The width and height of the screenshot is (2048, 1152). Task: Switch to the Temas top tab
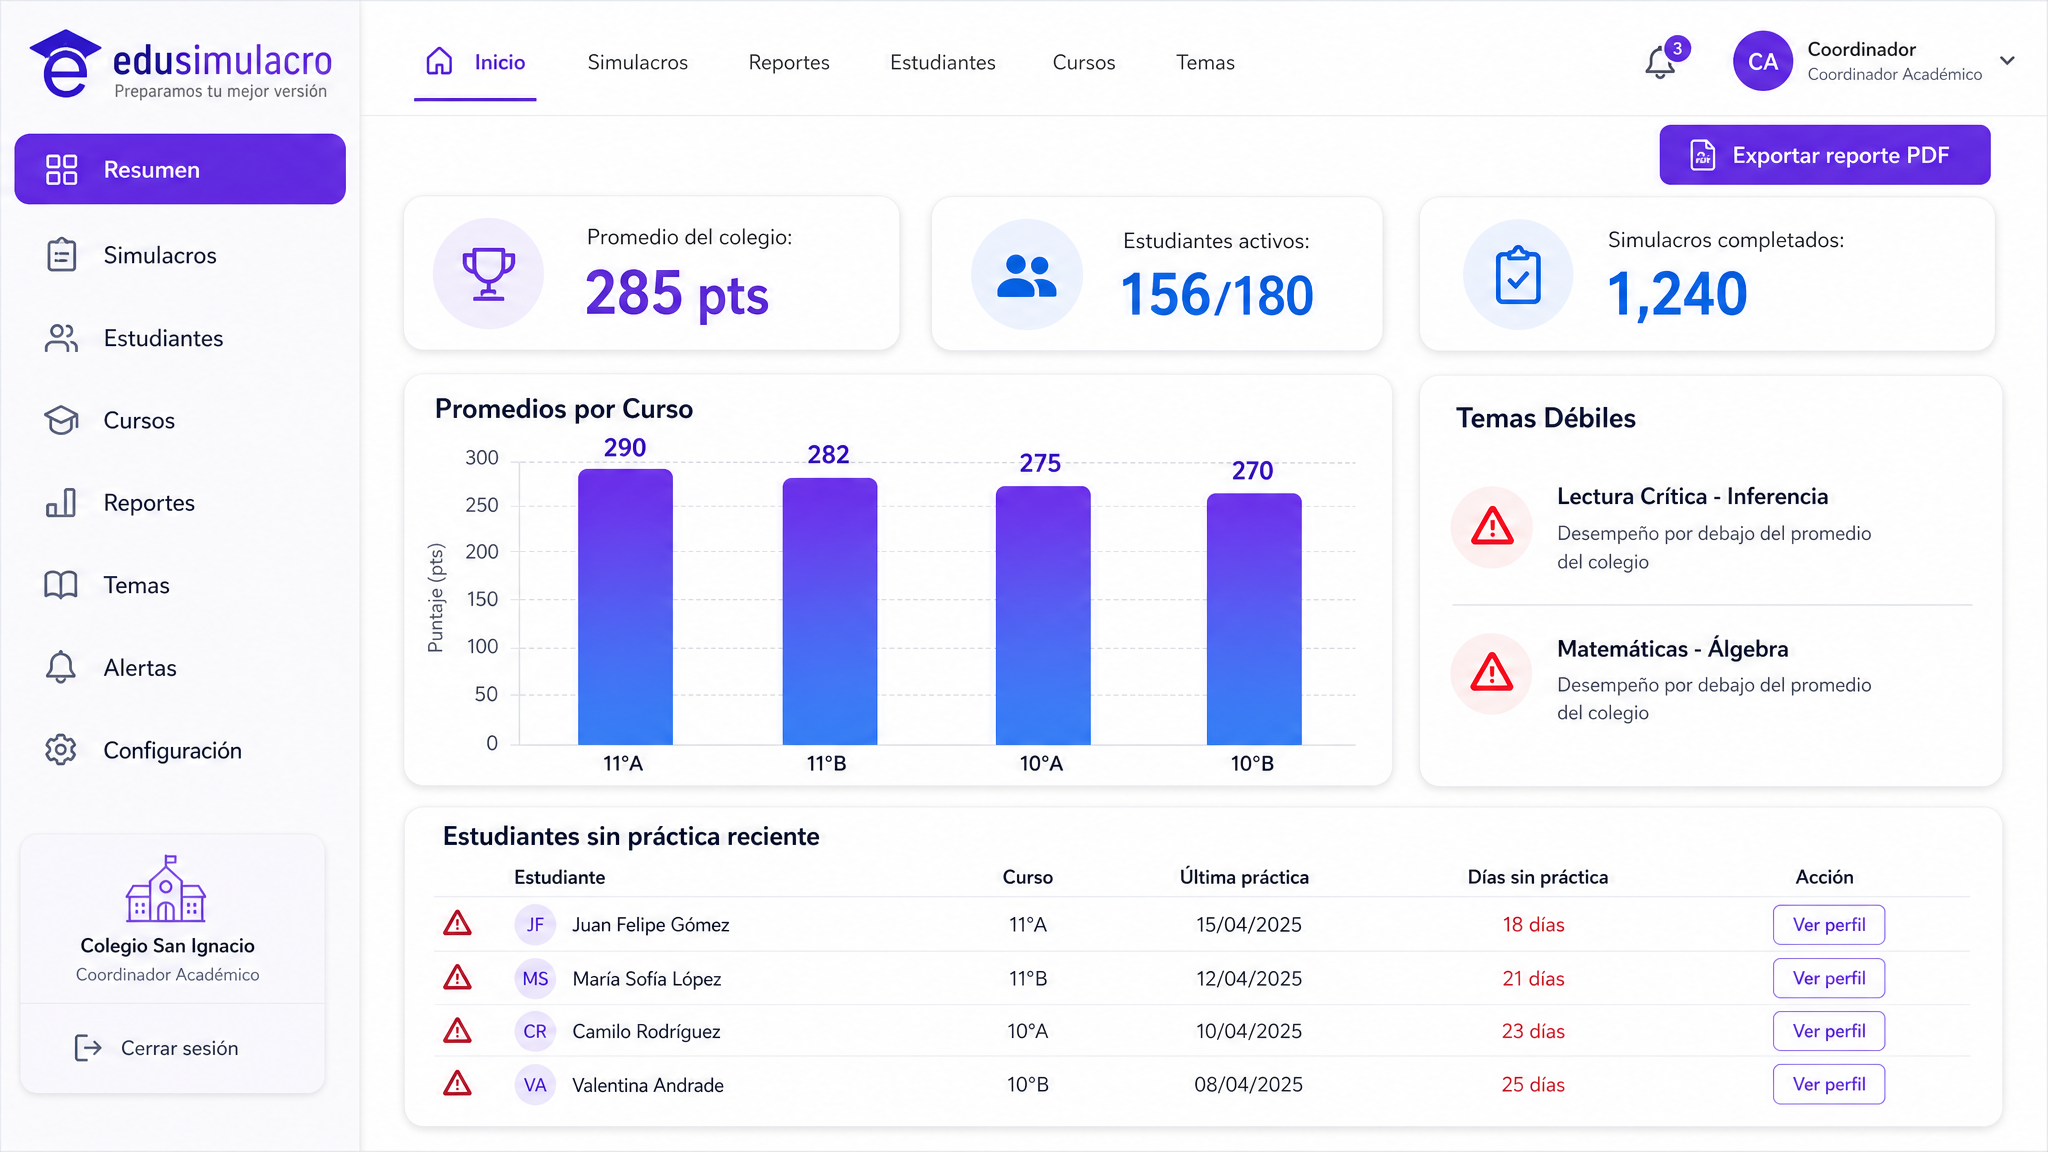1205,62
